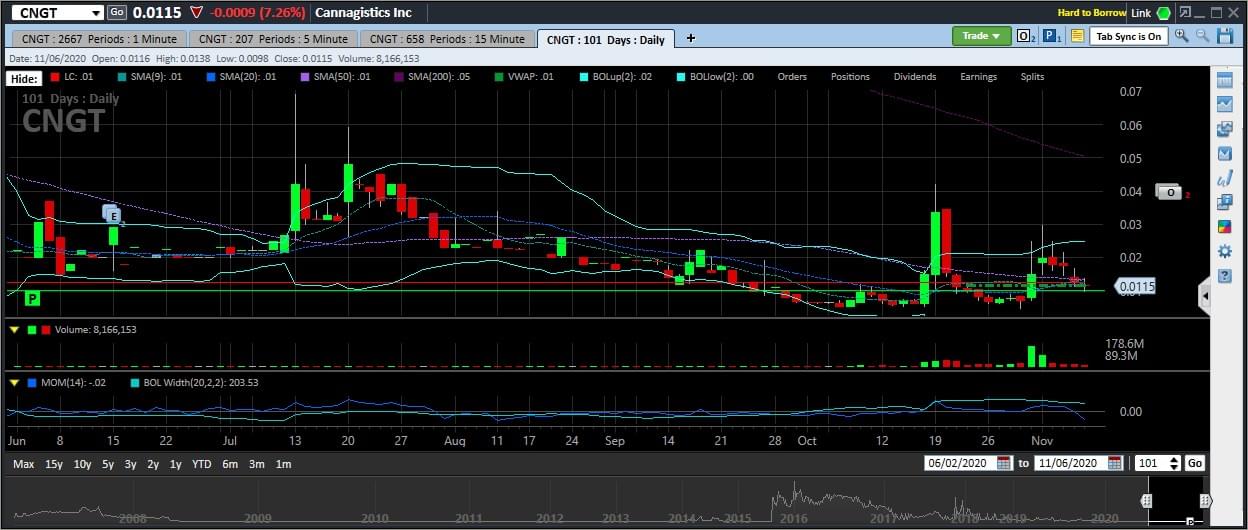This screenshot has height=530, width=1248.
Task: Select the 1m time range
Action: click(284, 464)
